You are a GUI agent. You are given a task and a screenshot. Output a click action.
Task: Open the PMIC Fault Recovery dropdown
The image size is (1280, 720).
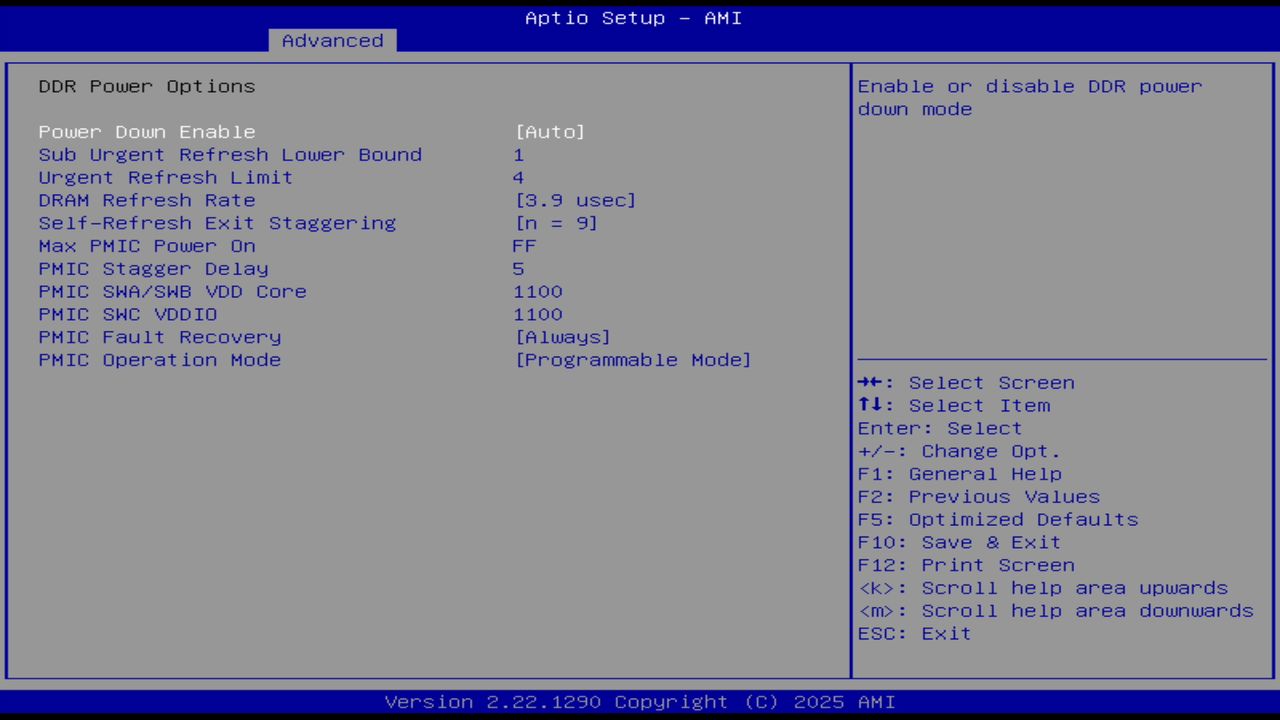click(562, 337)
